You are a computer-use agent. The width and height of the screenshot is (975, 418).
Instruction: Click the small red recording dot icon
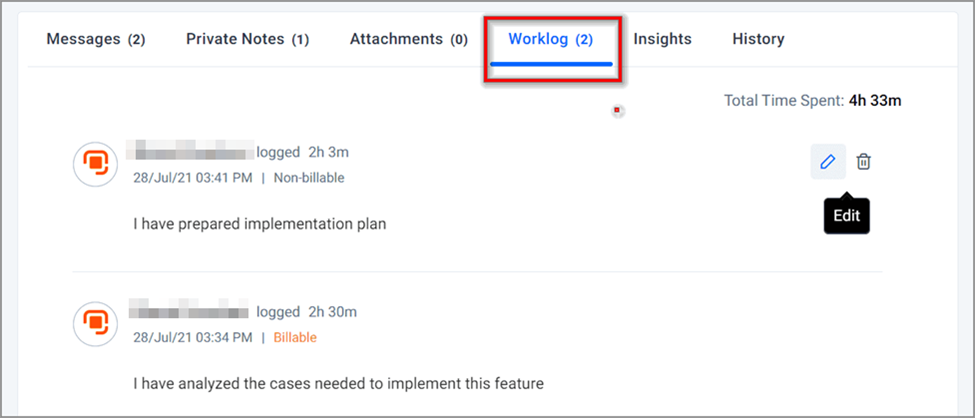pyautogui.click(x=617, y=111)
